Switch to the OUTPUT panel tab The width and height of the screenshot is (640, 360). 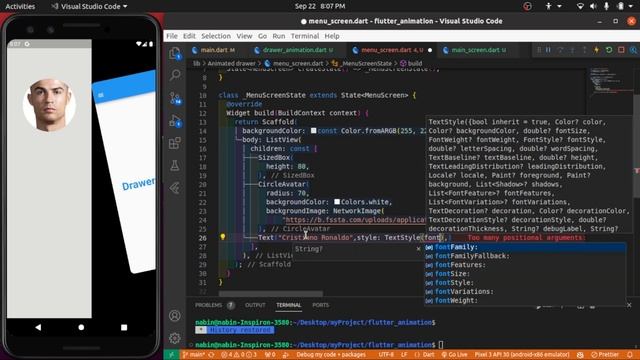click(255, 305)
